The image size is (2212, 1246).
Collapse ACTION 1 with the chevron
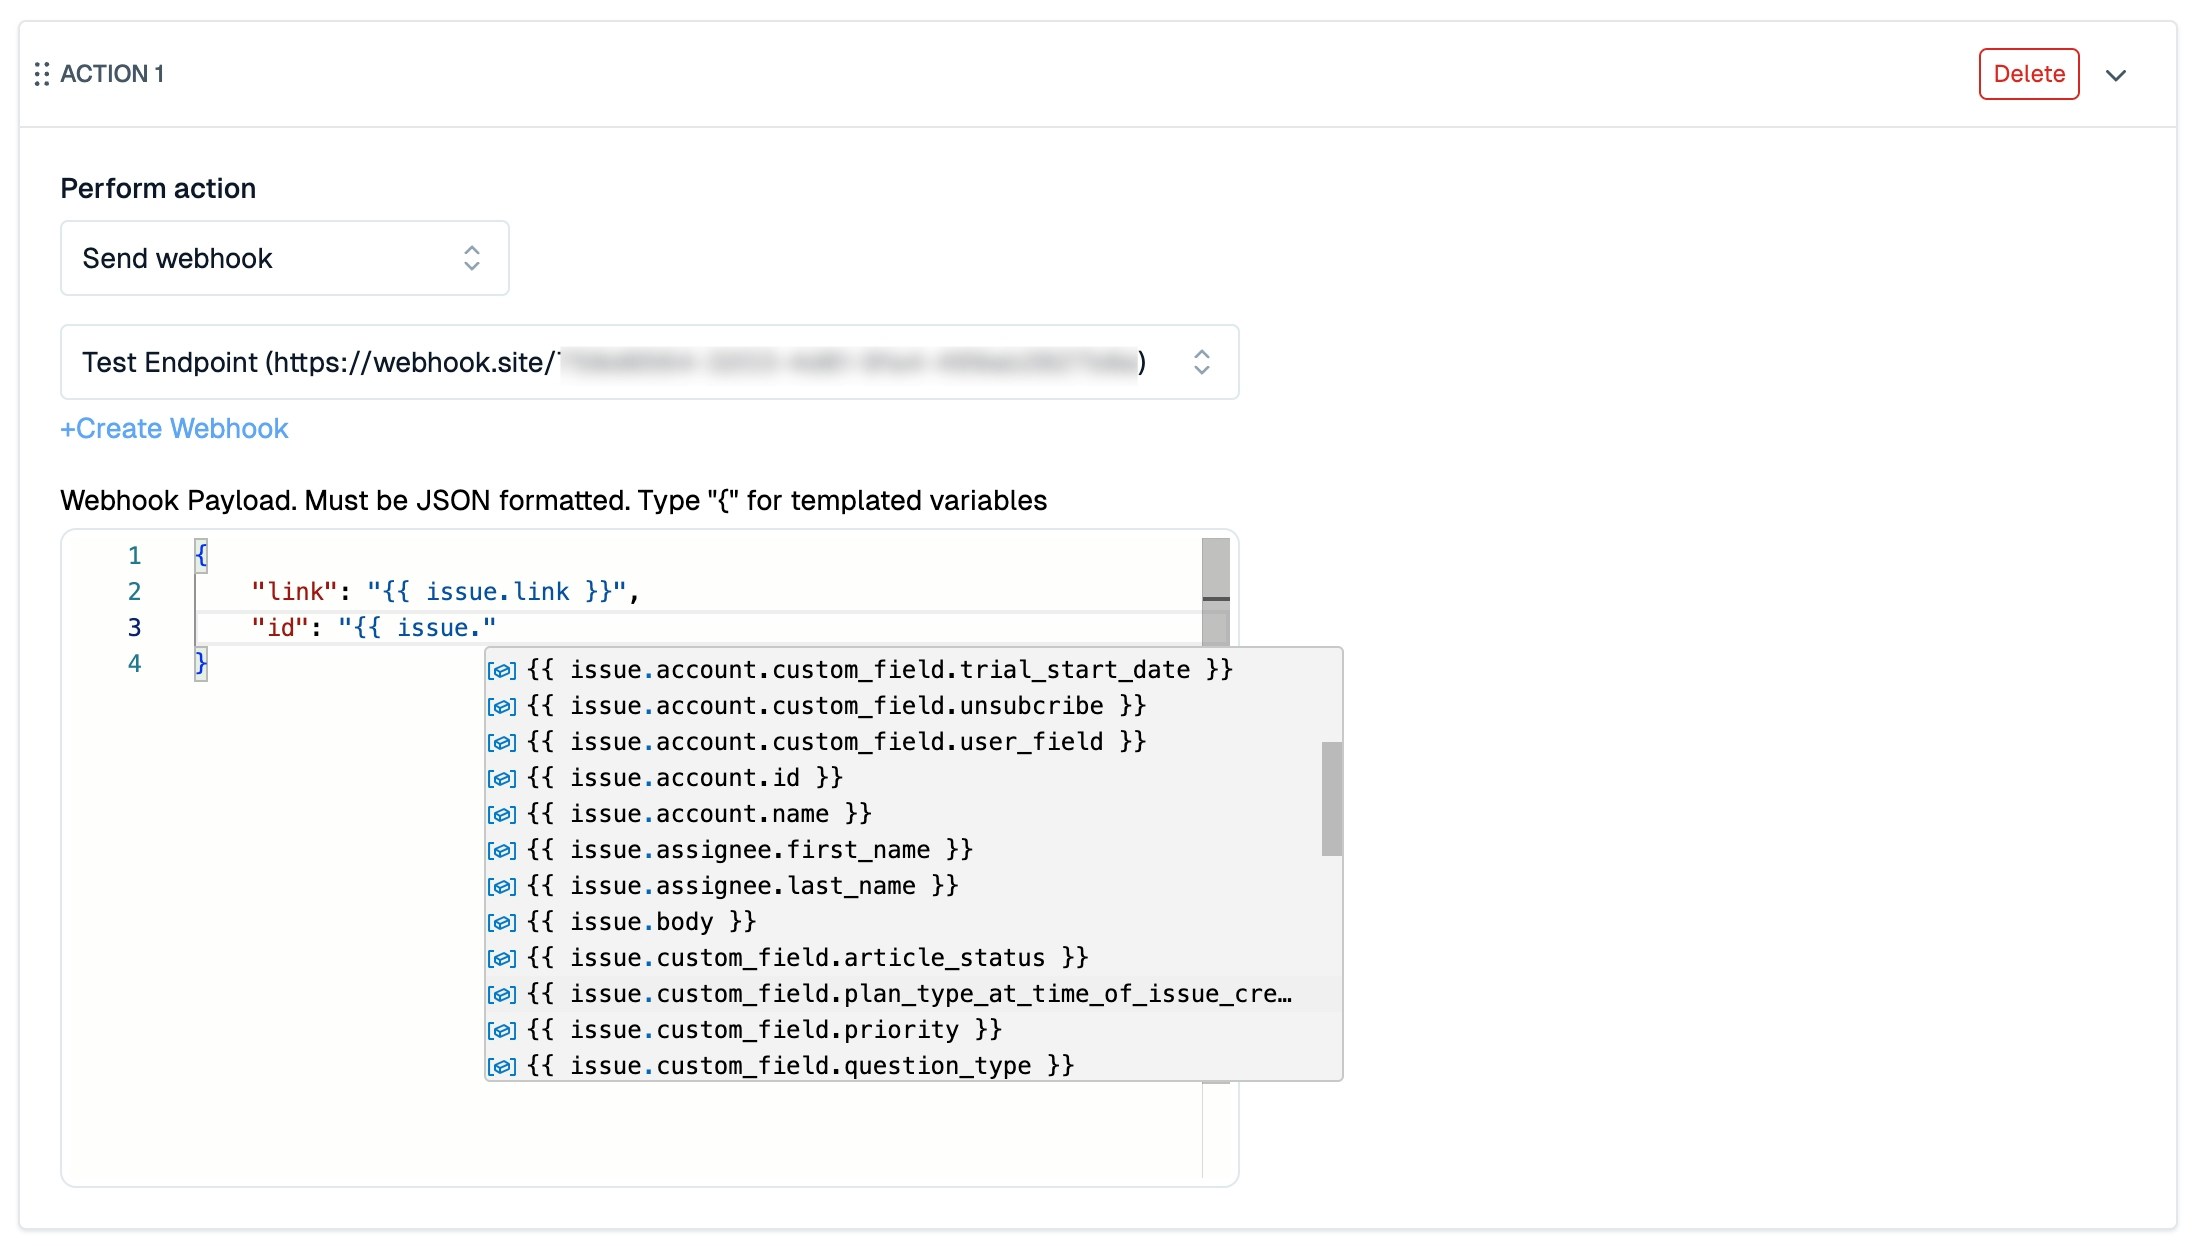pyautogui.click(x=2115, y=75)
